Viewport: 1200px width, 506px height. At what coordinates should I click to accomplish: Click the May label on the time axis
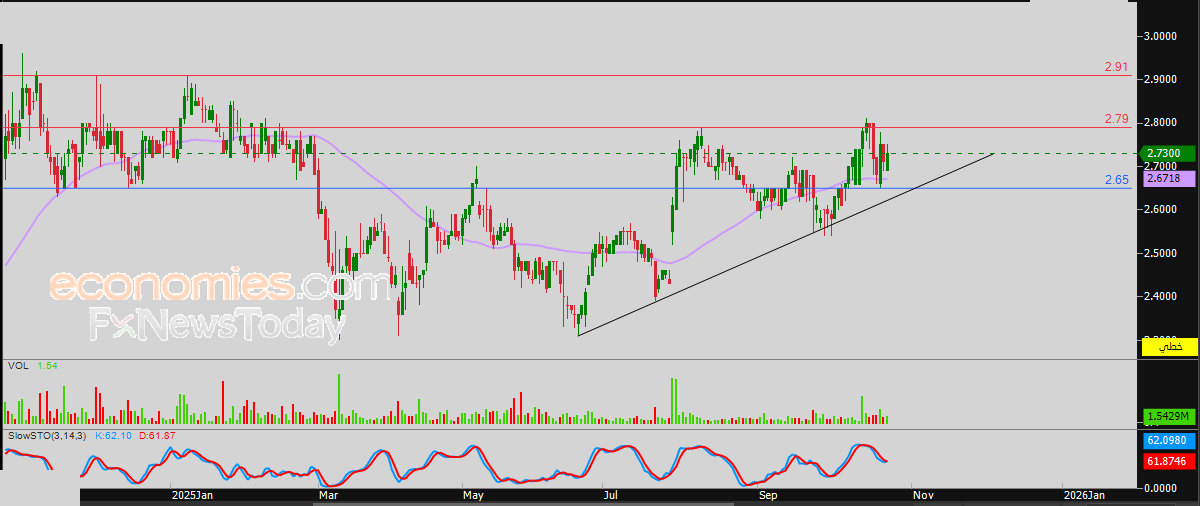click(x=472, y=495)
